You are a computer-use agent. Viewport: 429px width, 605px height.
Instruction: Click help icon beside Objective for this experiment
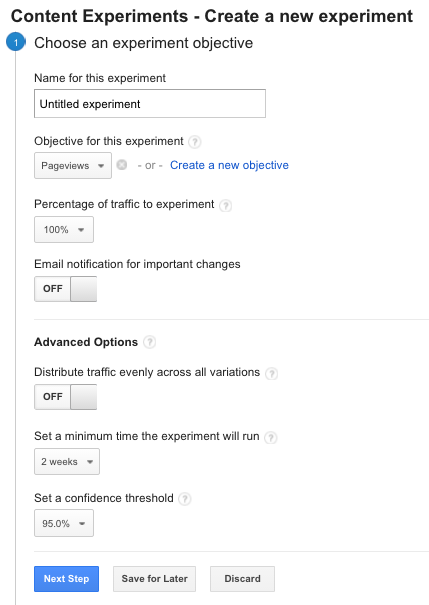click(195, 142)
